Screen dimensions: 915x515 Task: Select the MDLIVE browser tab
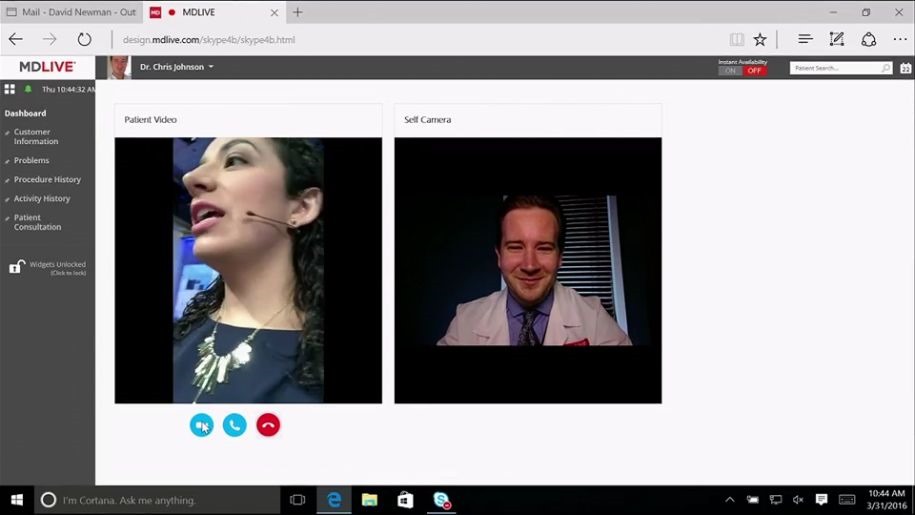pyautogui.click(x=215, y=12)
